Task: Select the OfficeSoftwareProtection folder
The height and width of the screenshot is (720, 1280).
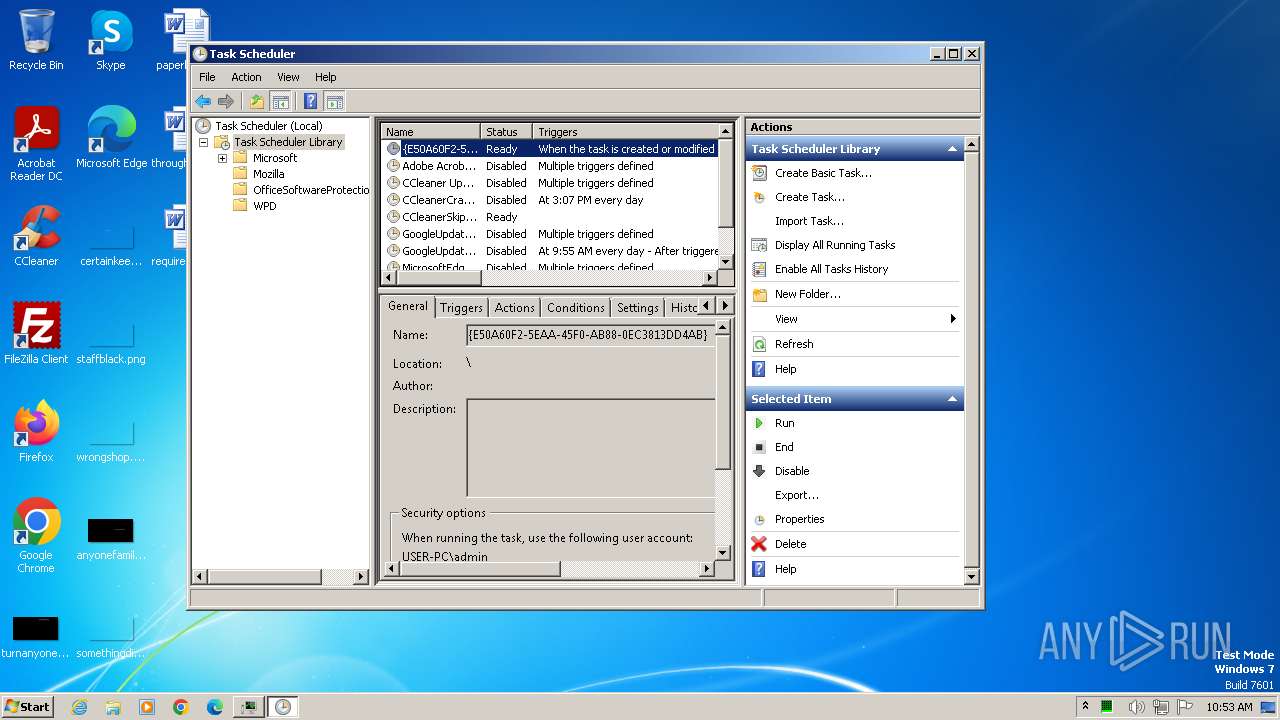Action: point(311,190)
